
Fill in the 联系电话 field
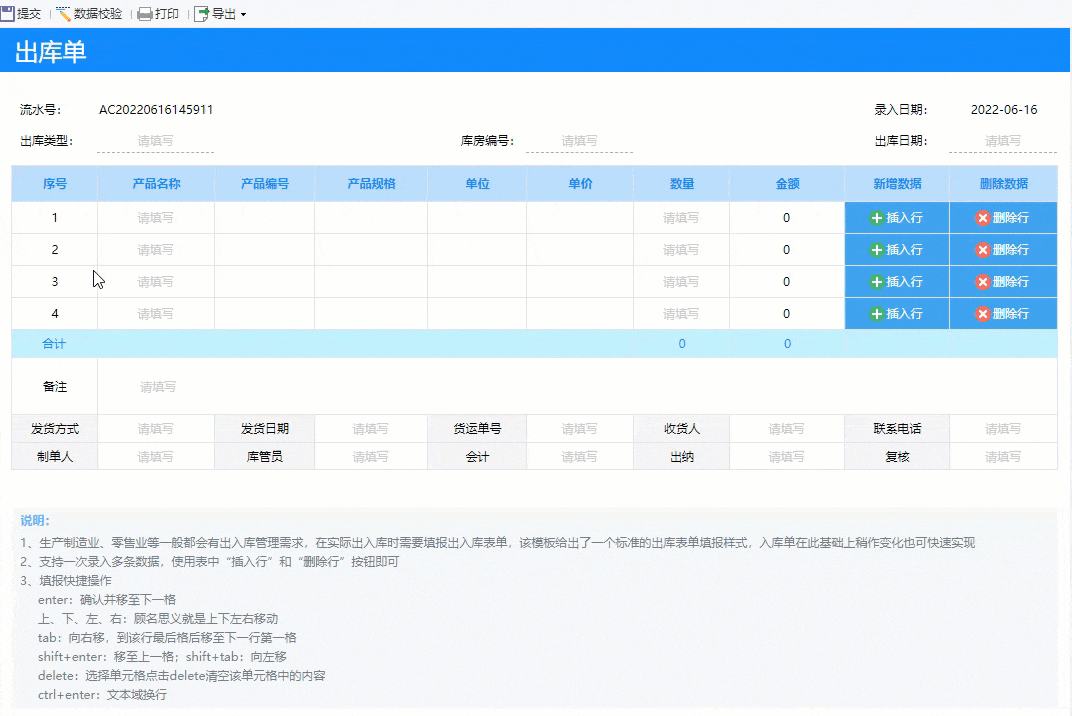1003,429
